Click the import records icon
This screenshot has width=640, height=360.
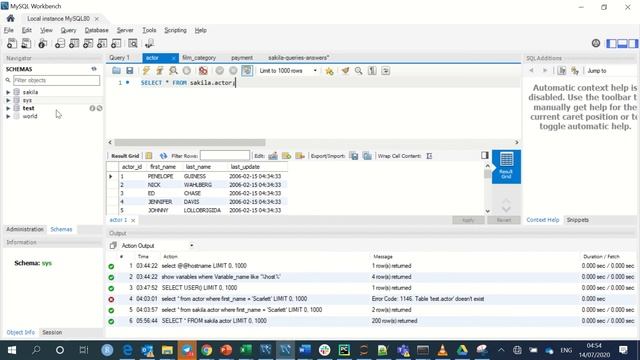tap(367, 156)
